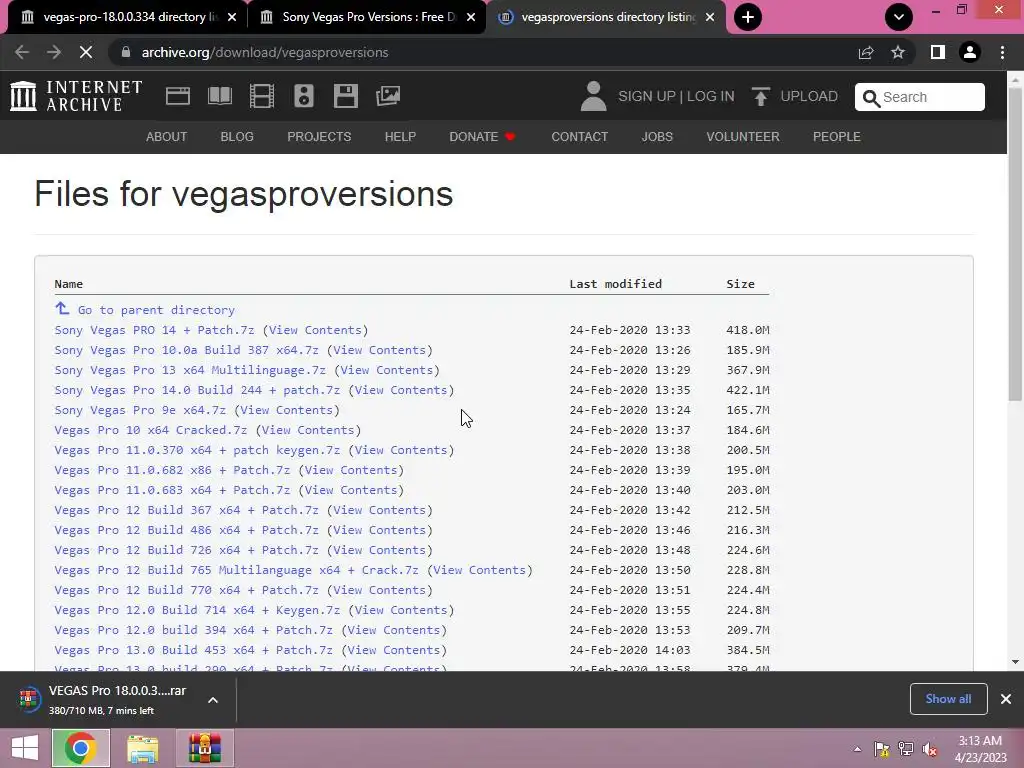Click Show all downloads button
The height and width of the screenshot is (768, 1024).
tap(948, 699)
